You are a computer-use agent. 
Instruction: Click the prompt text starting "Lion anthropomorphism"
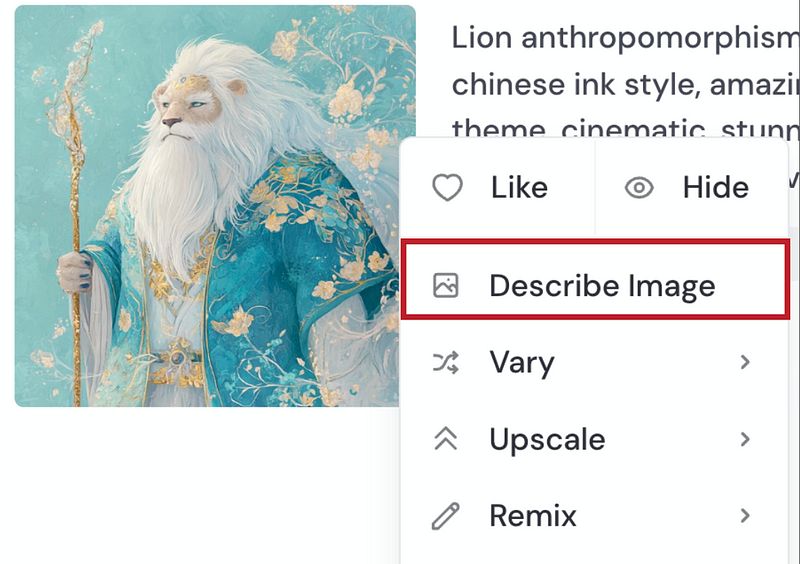tap(625, 38)
